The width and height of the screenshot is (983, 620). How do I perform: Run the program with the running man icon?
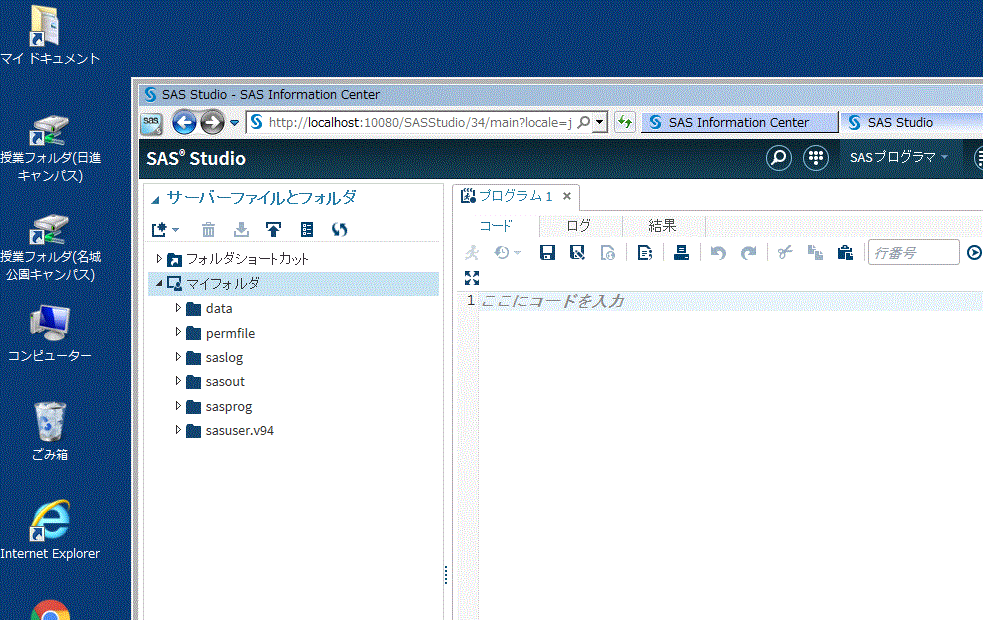tap(472, 253)
